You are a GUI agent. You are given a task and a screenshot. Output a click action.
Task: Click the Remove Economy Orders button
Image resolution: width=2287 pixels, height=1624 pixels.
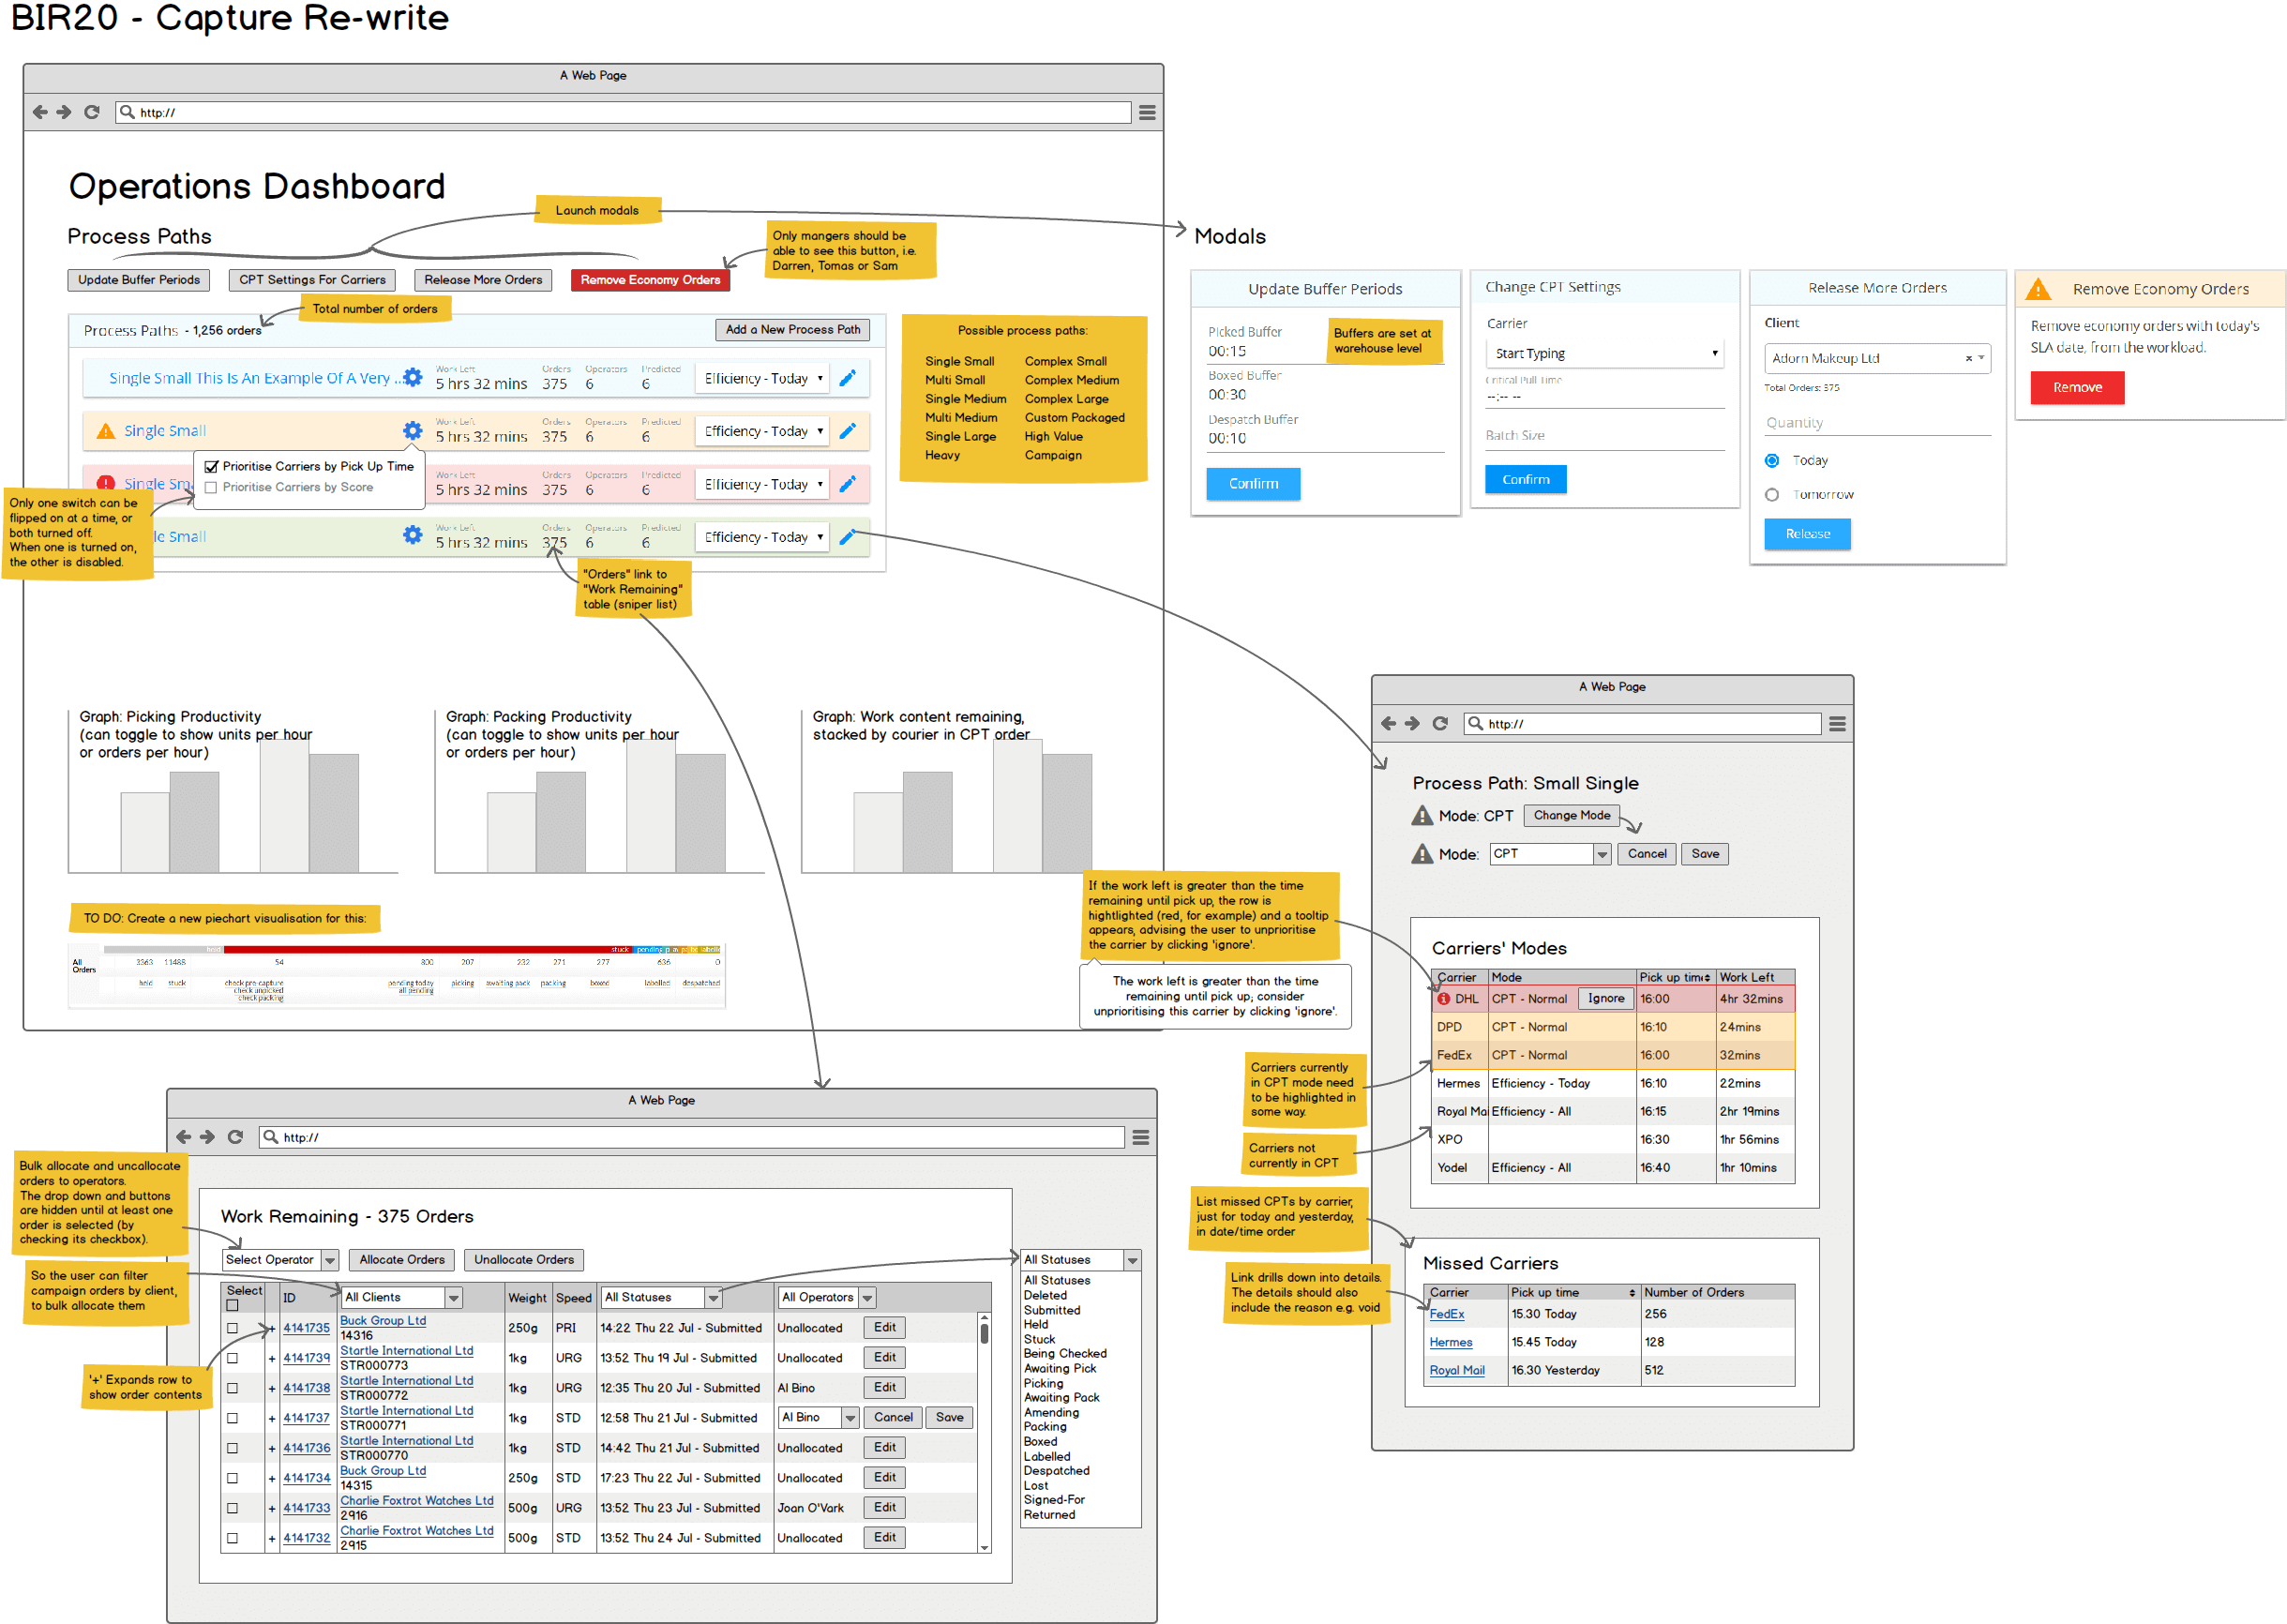pos(650,280)
